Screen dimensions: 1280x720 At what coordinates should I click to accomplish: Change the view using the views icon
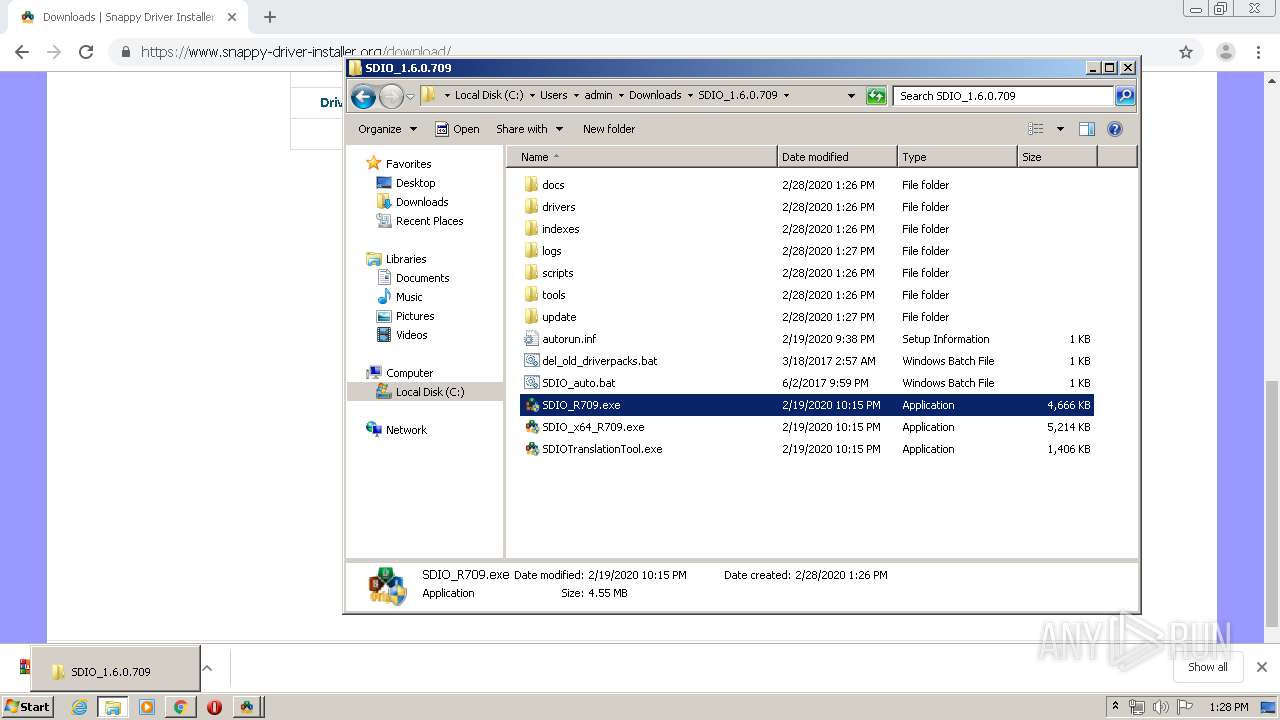(1036, 129)
